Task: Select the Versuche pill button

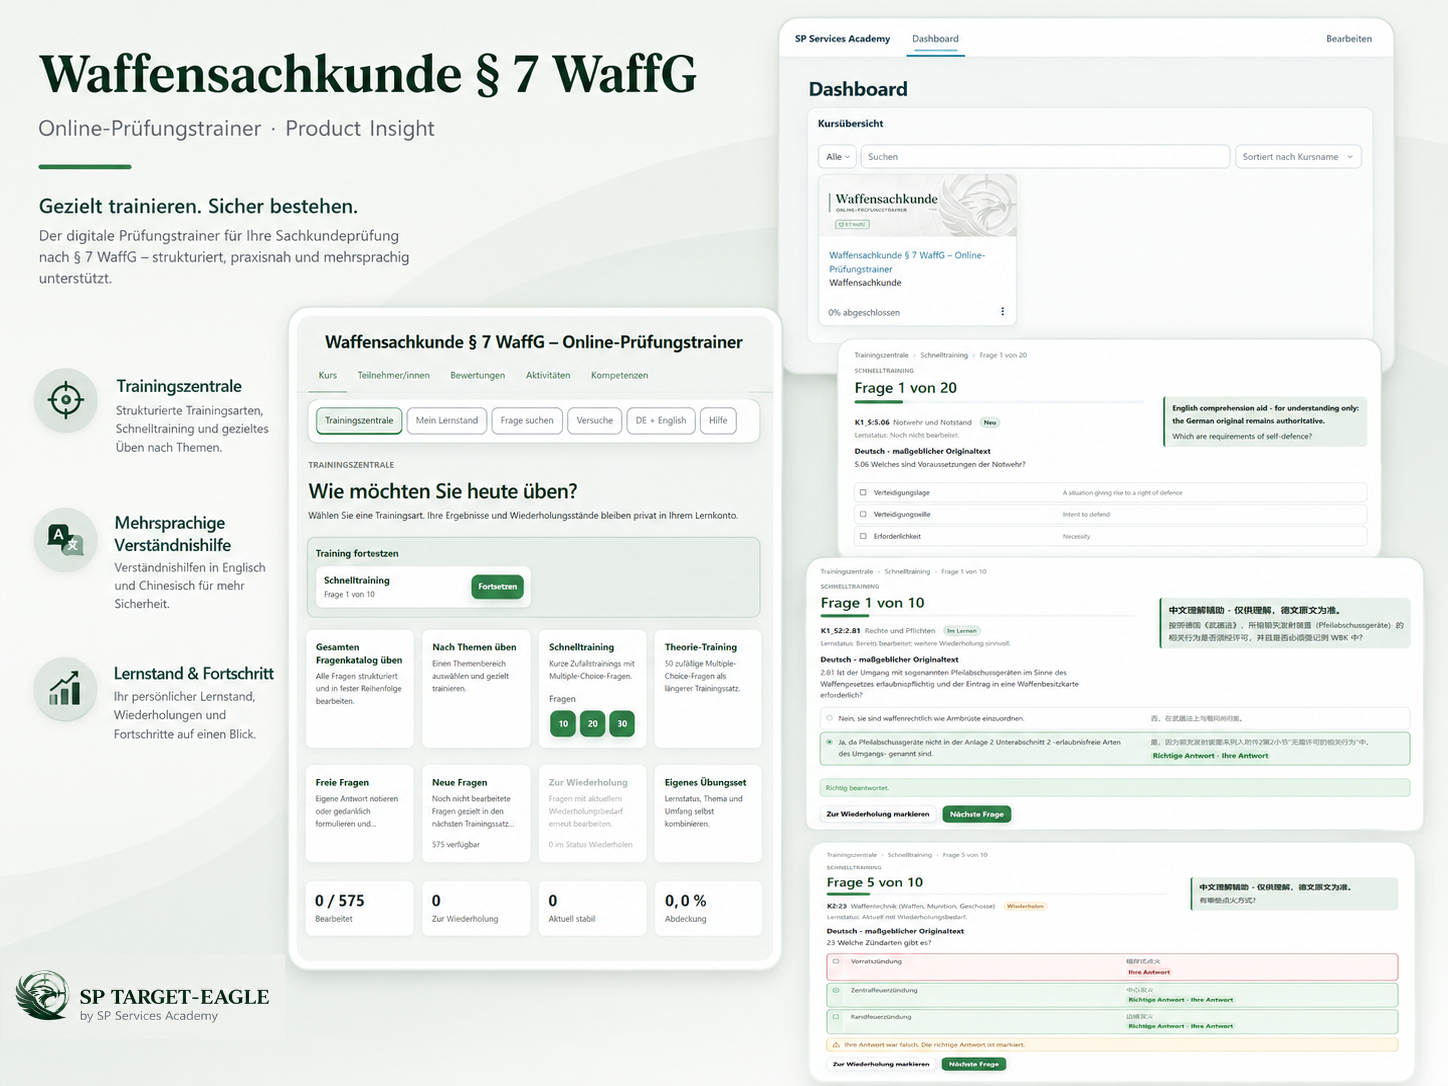Action: click(595, 421)
